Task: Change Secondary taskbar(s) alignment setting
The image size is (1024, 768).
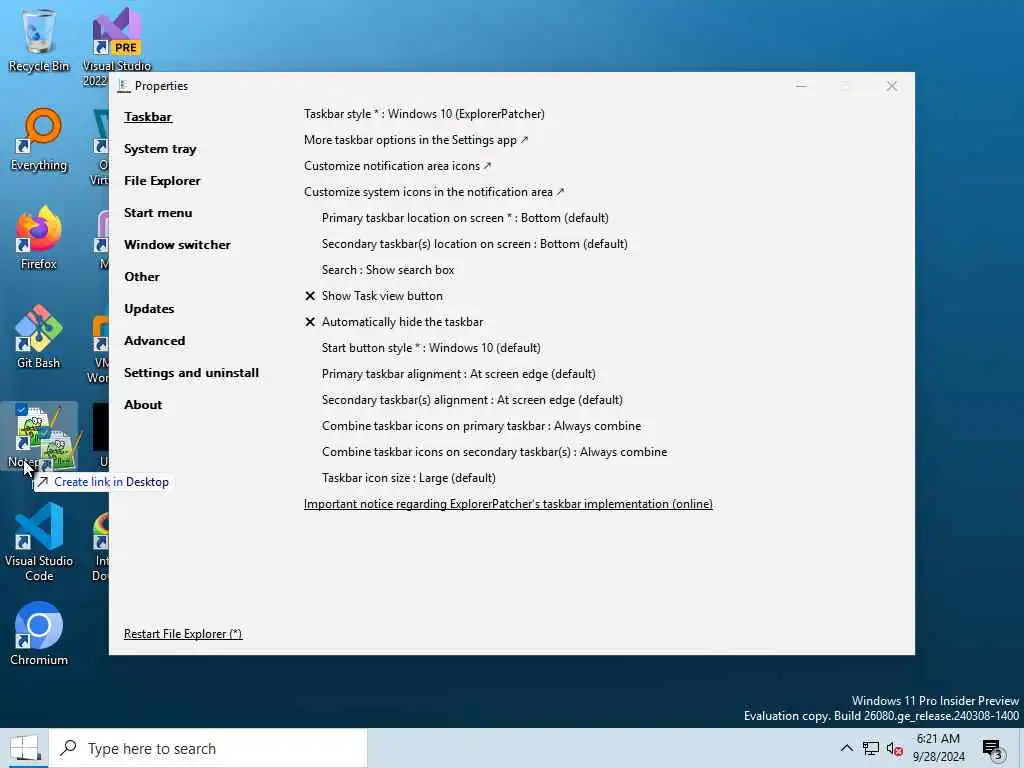Action: pyautogui.click(x=472, y=400)
